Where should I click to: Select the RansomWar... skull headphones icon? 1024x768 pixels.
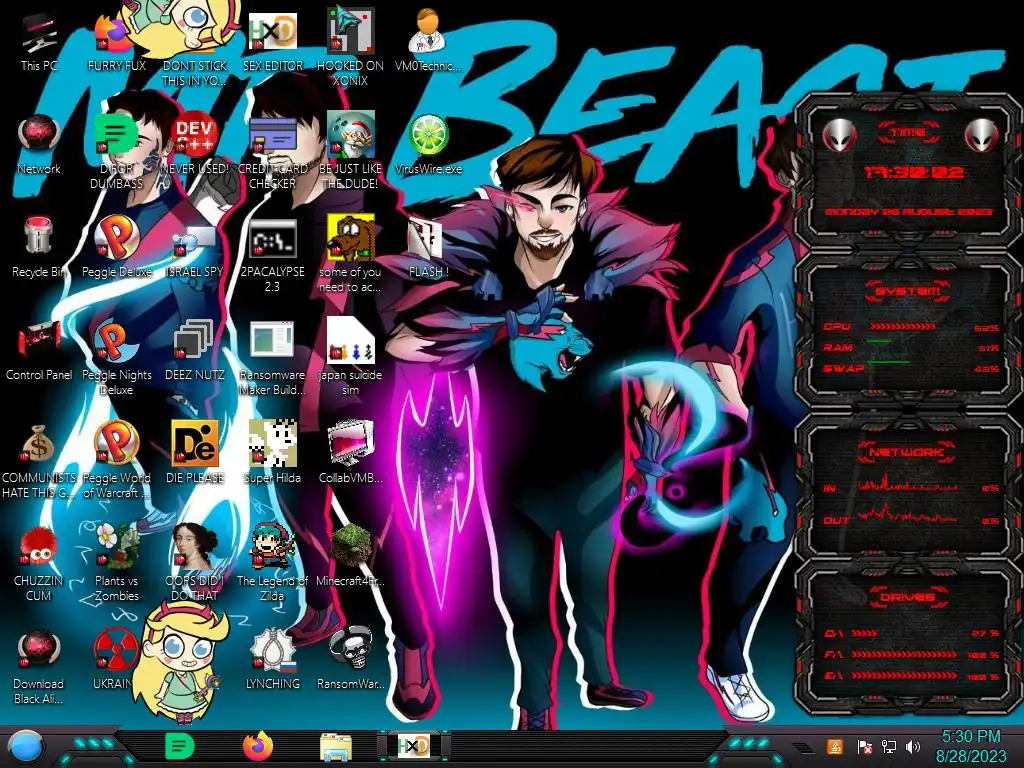point(350,658)
